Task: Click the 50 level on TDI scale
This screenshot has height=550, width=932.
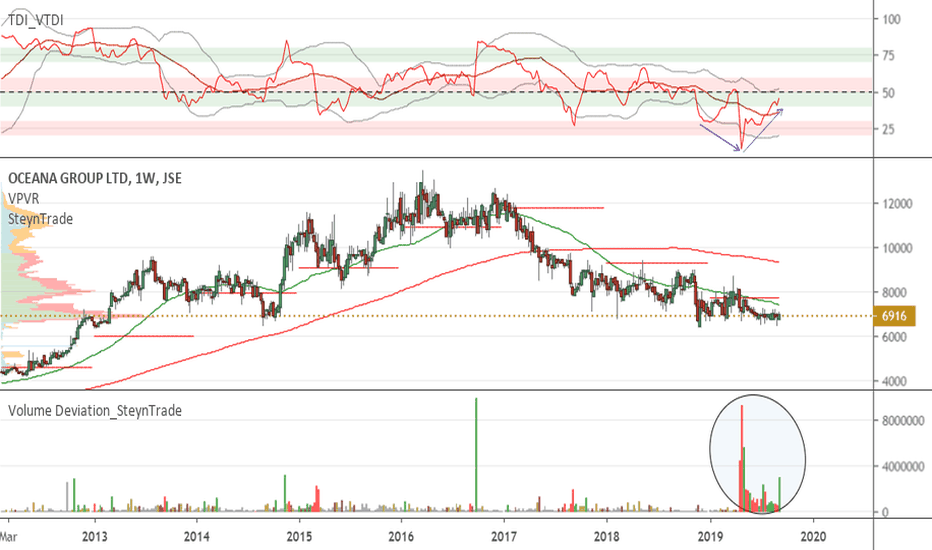Action: point(888,93)
